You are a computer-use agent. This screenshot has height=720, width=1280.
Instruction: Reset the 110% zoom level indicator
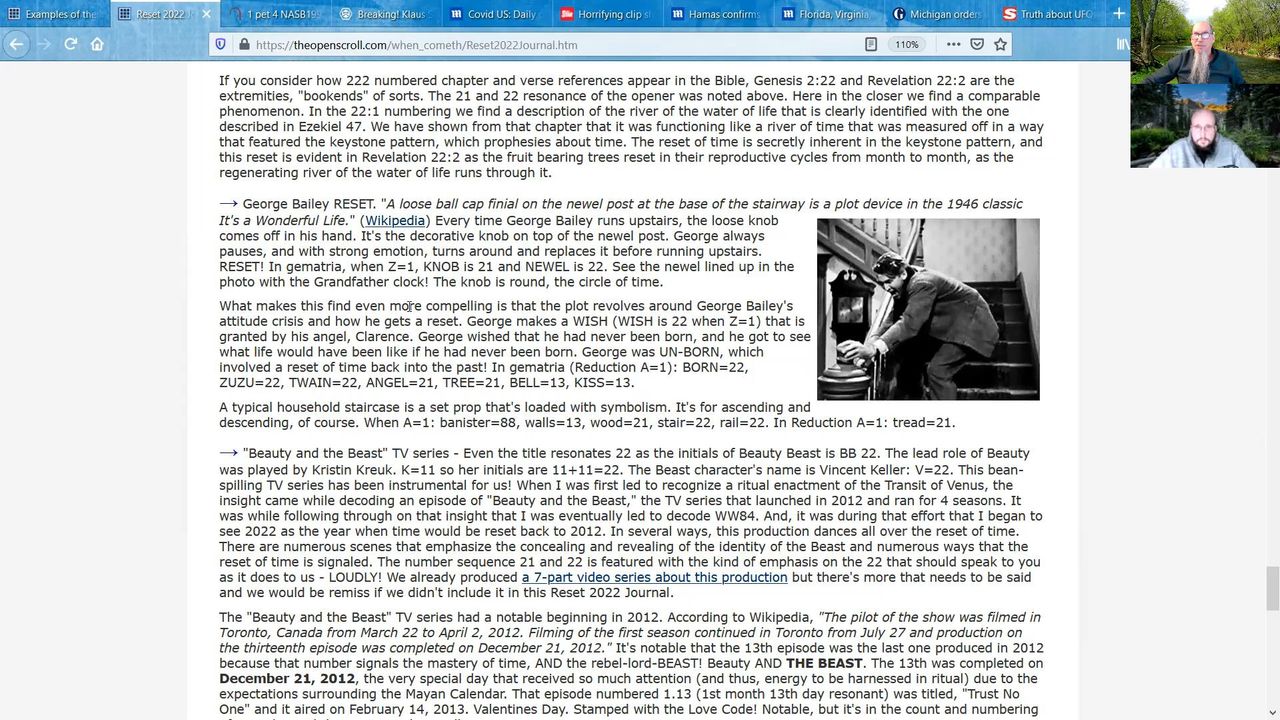point(906,45)
